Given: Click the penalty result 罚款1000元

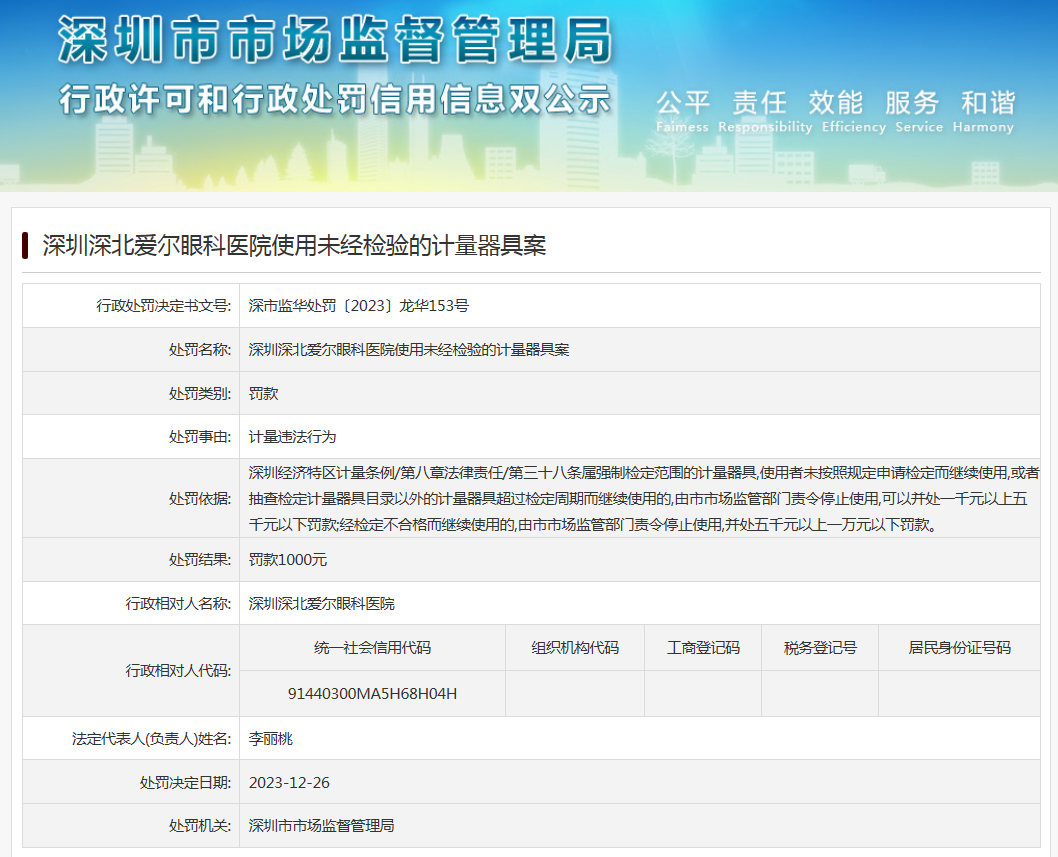Looking at the screenshot, I should pos(288,560).
